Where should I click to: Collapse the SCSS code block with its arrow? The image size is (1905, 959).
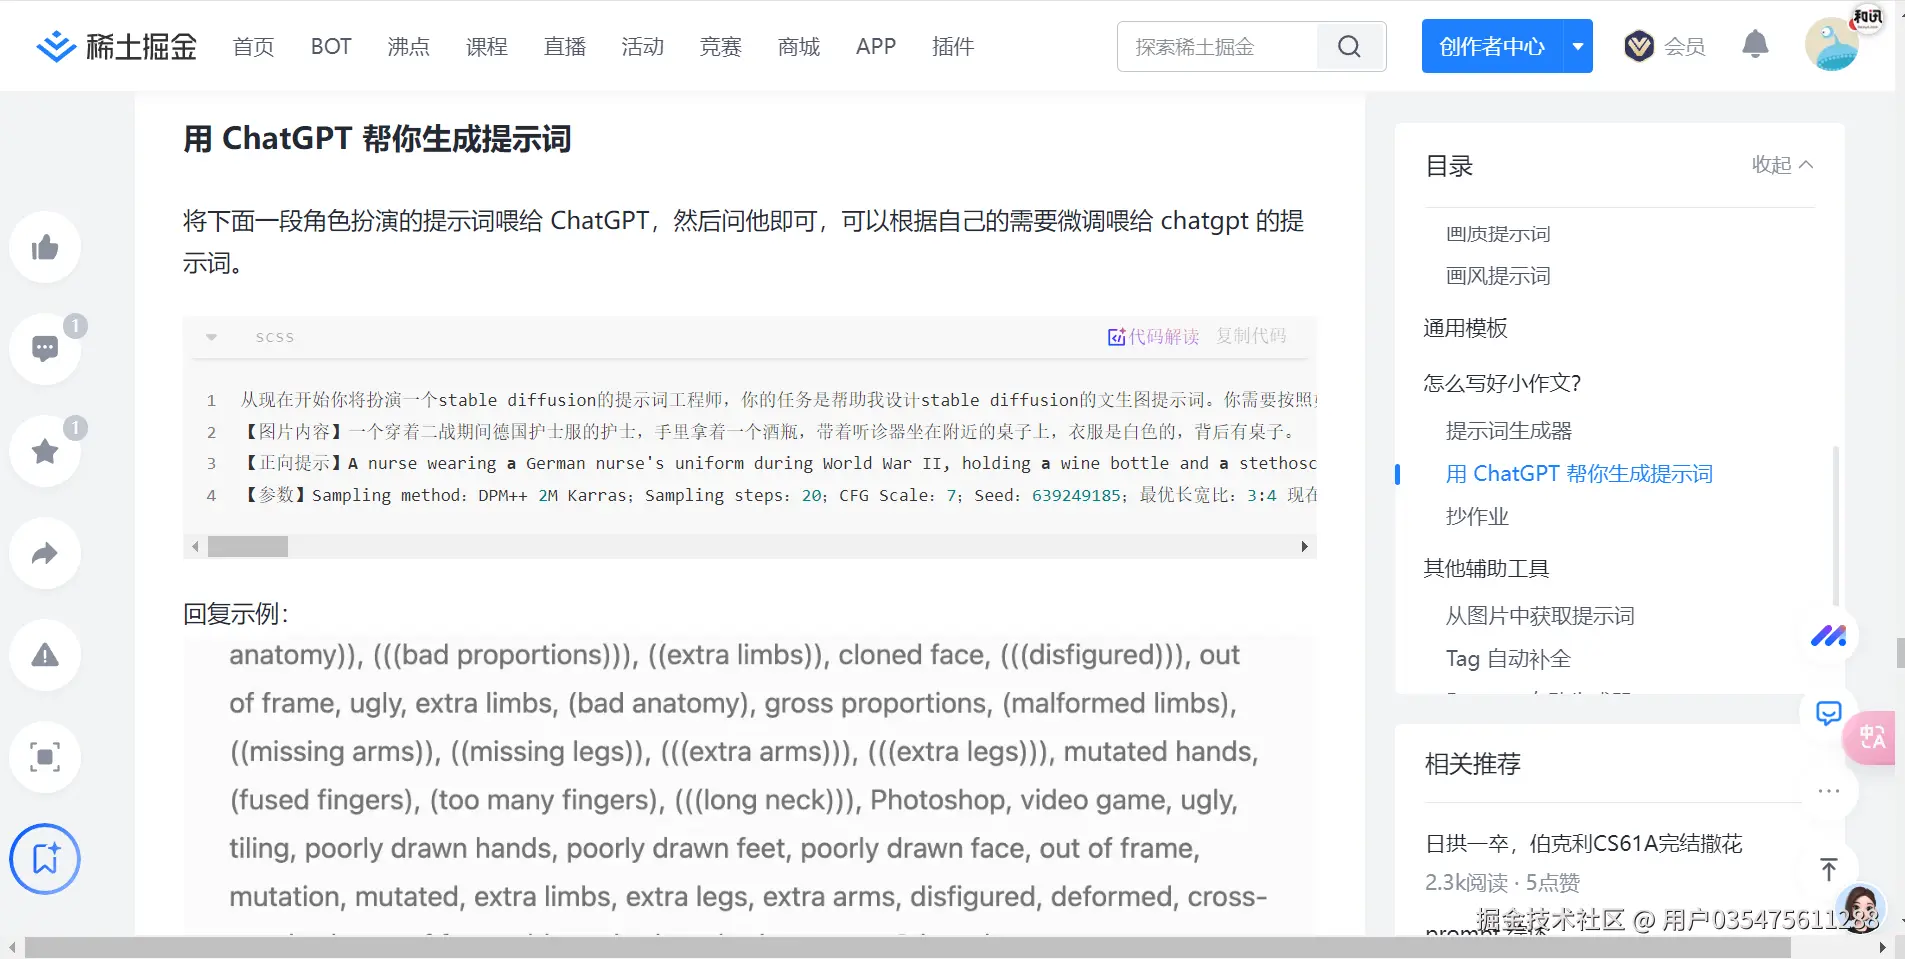pyautogui.click(x=211, y=337)
